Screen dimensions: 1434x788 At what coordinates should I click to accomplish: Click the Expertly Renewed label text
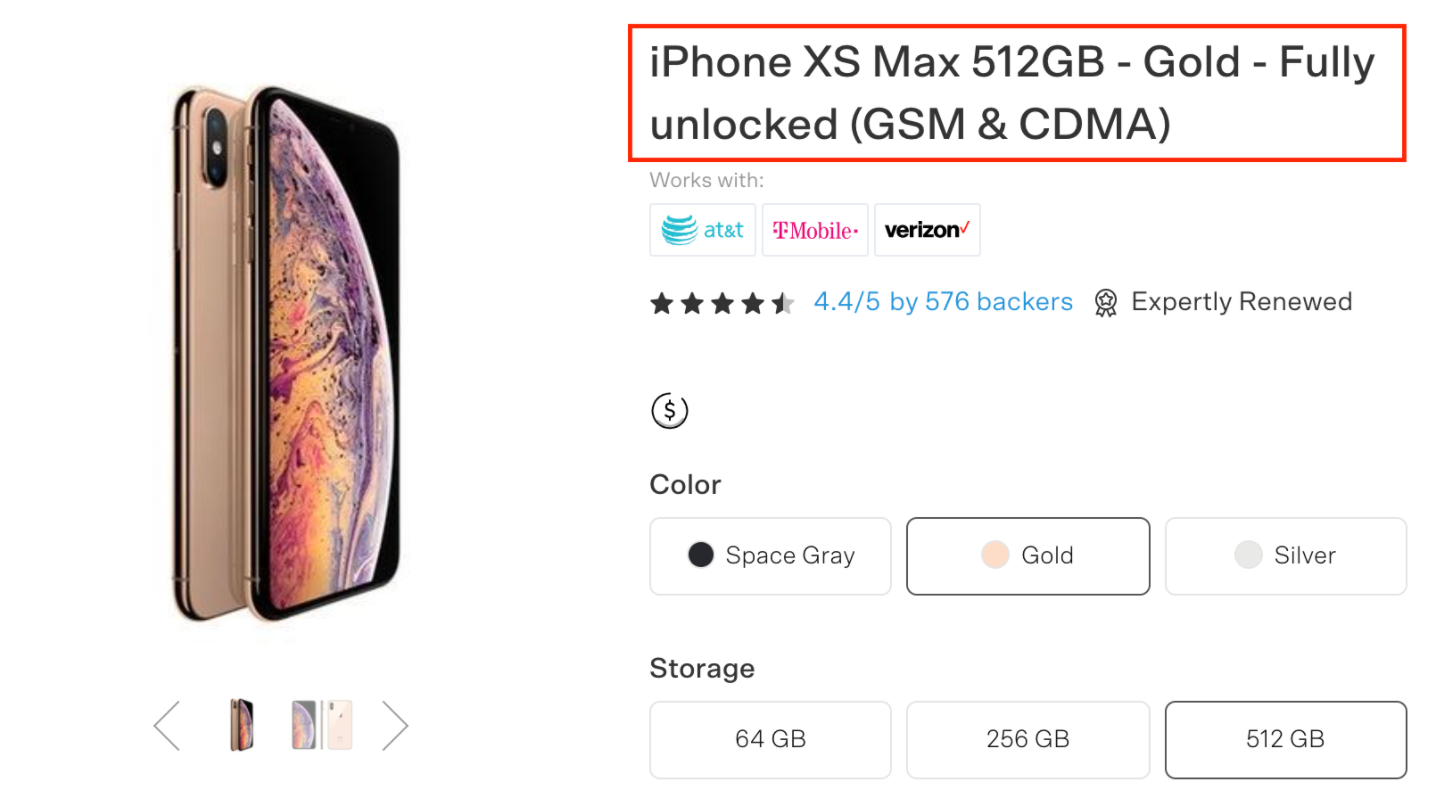(1241, 302)
